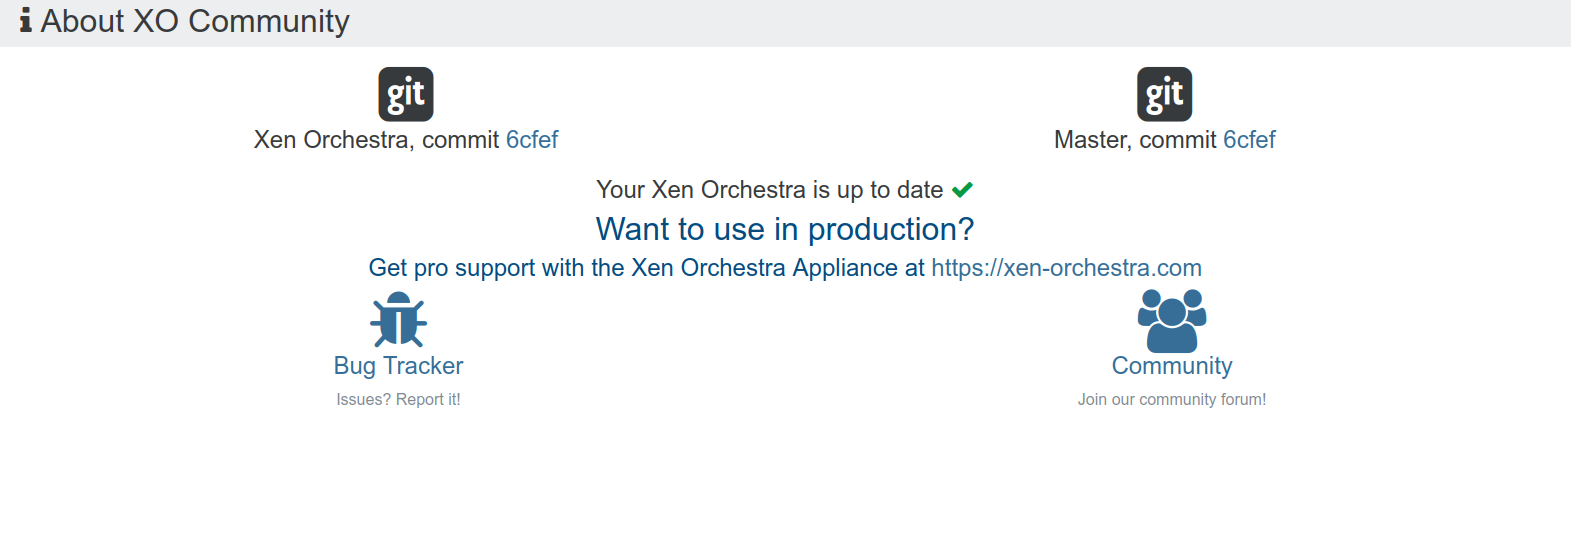Open the Community text link
Viewport: 1571px width, 535px height.
[x=1171, y=366]
